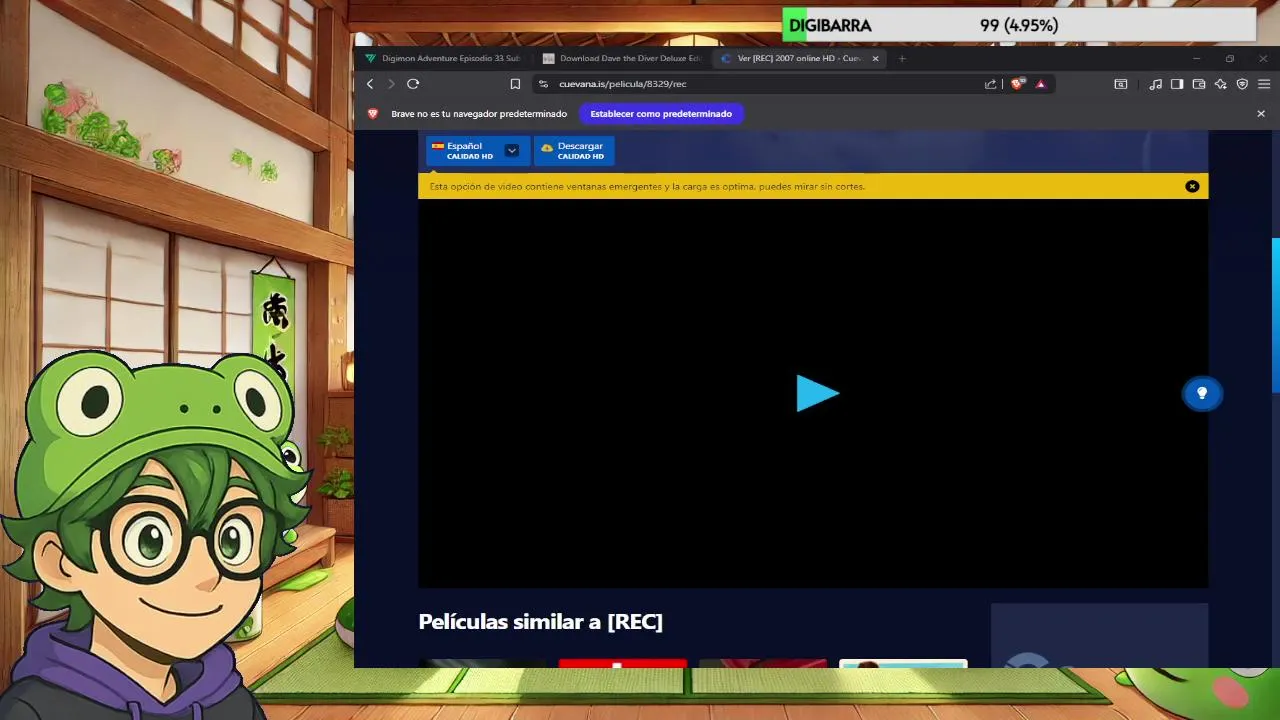This screenshot has width=1280, height=720.
Task: Click the forward navigation arrow
Action: [391, 84]
